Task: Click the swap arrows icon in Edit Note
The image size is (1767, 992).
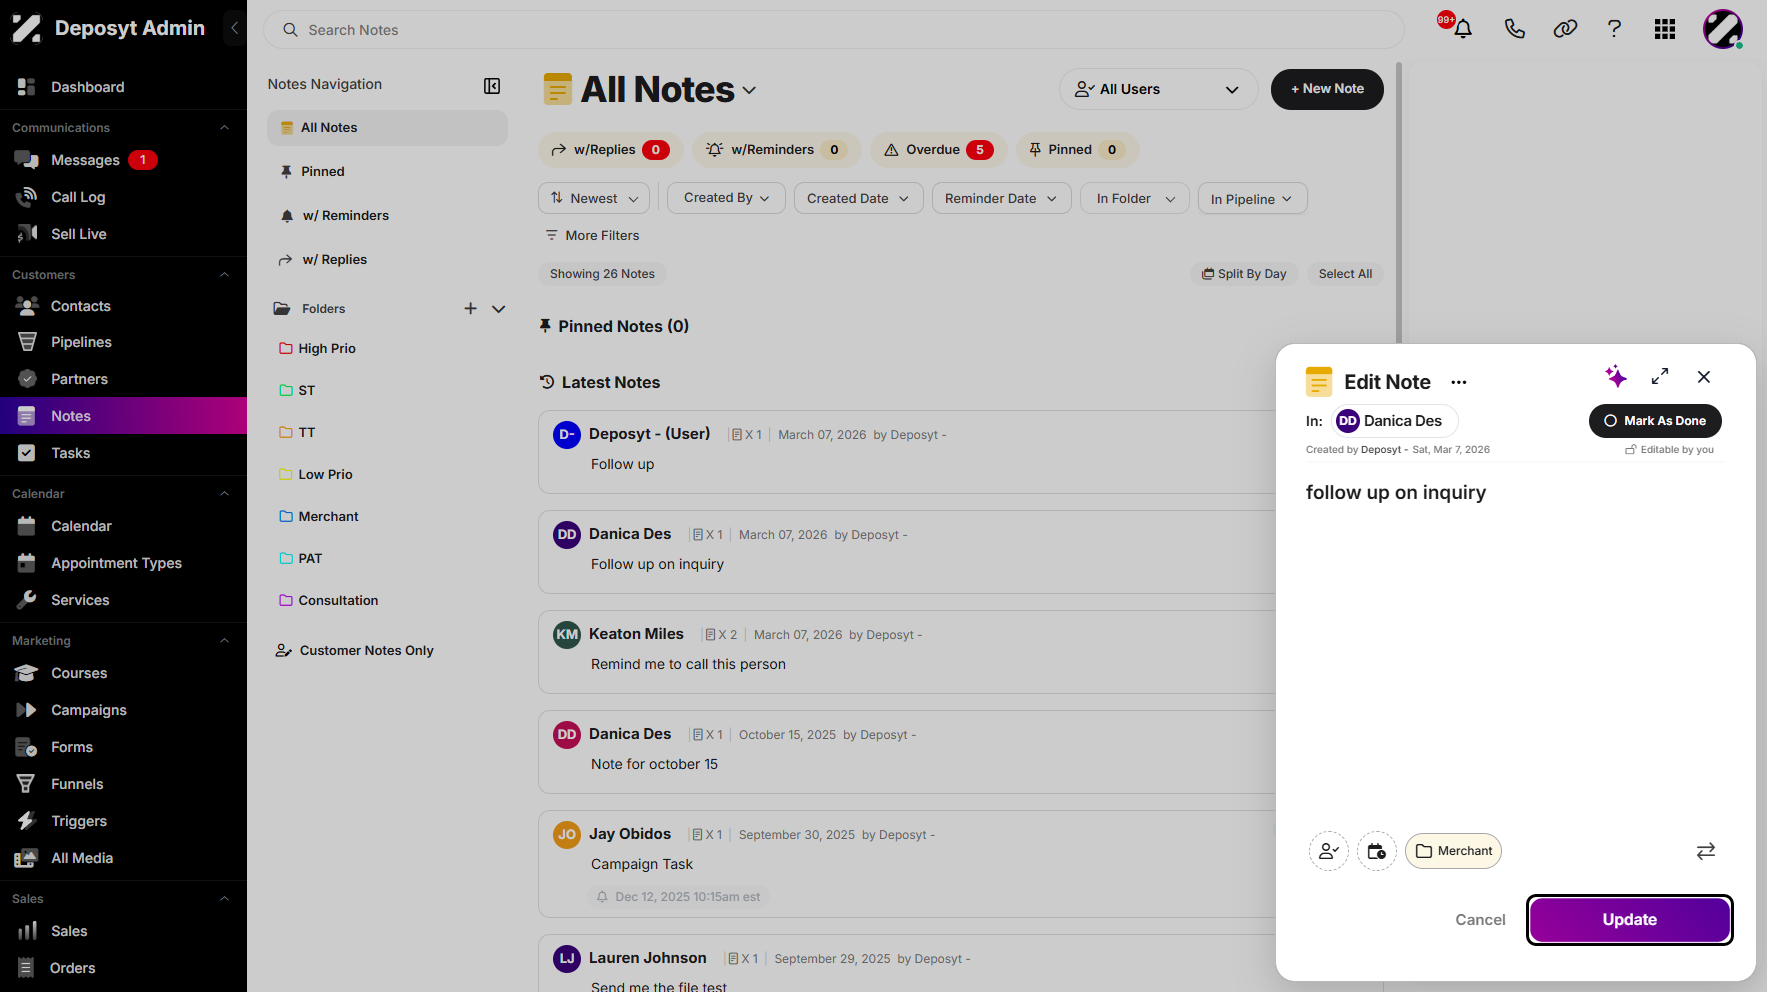Action: (x=1706, y=851)
